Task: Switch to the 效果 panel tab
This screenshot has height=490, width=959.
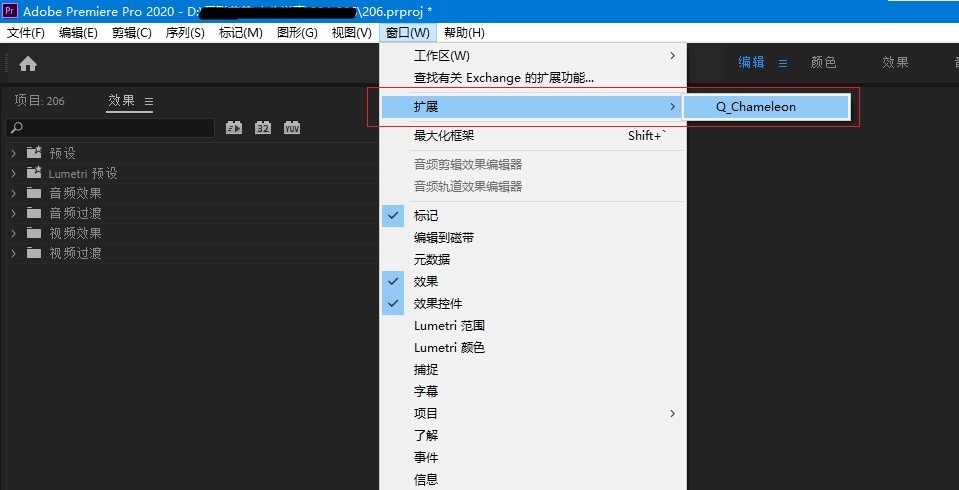Action: (x=121, y=101)
